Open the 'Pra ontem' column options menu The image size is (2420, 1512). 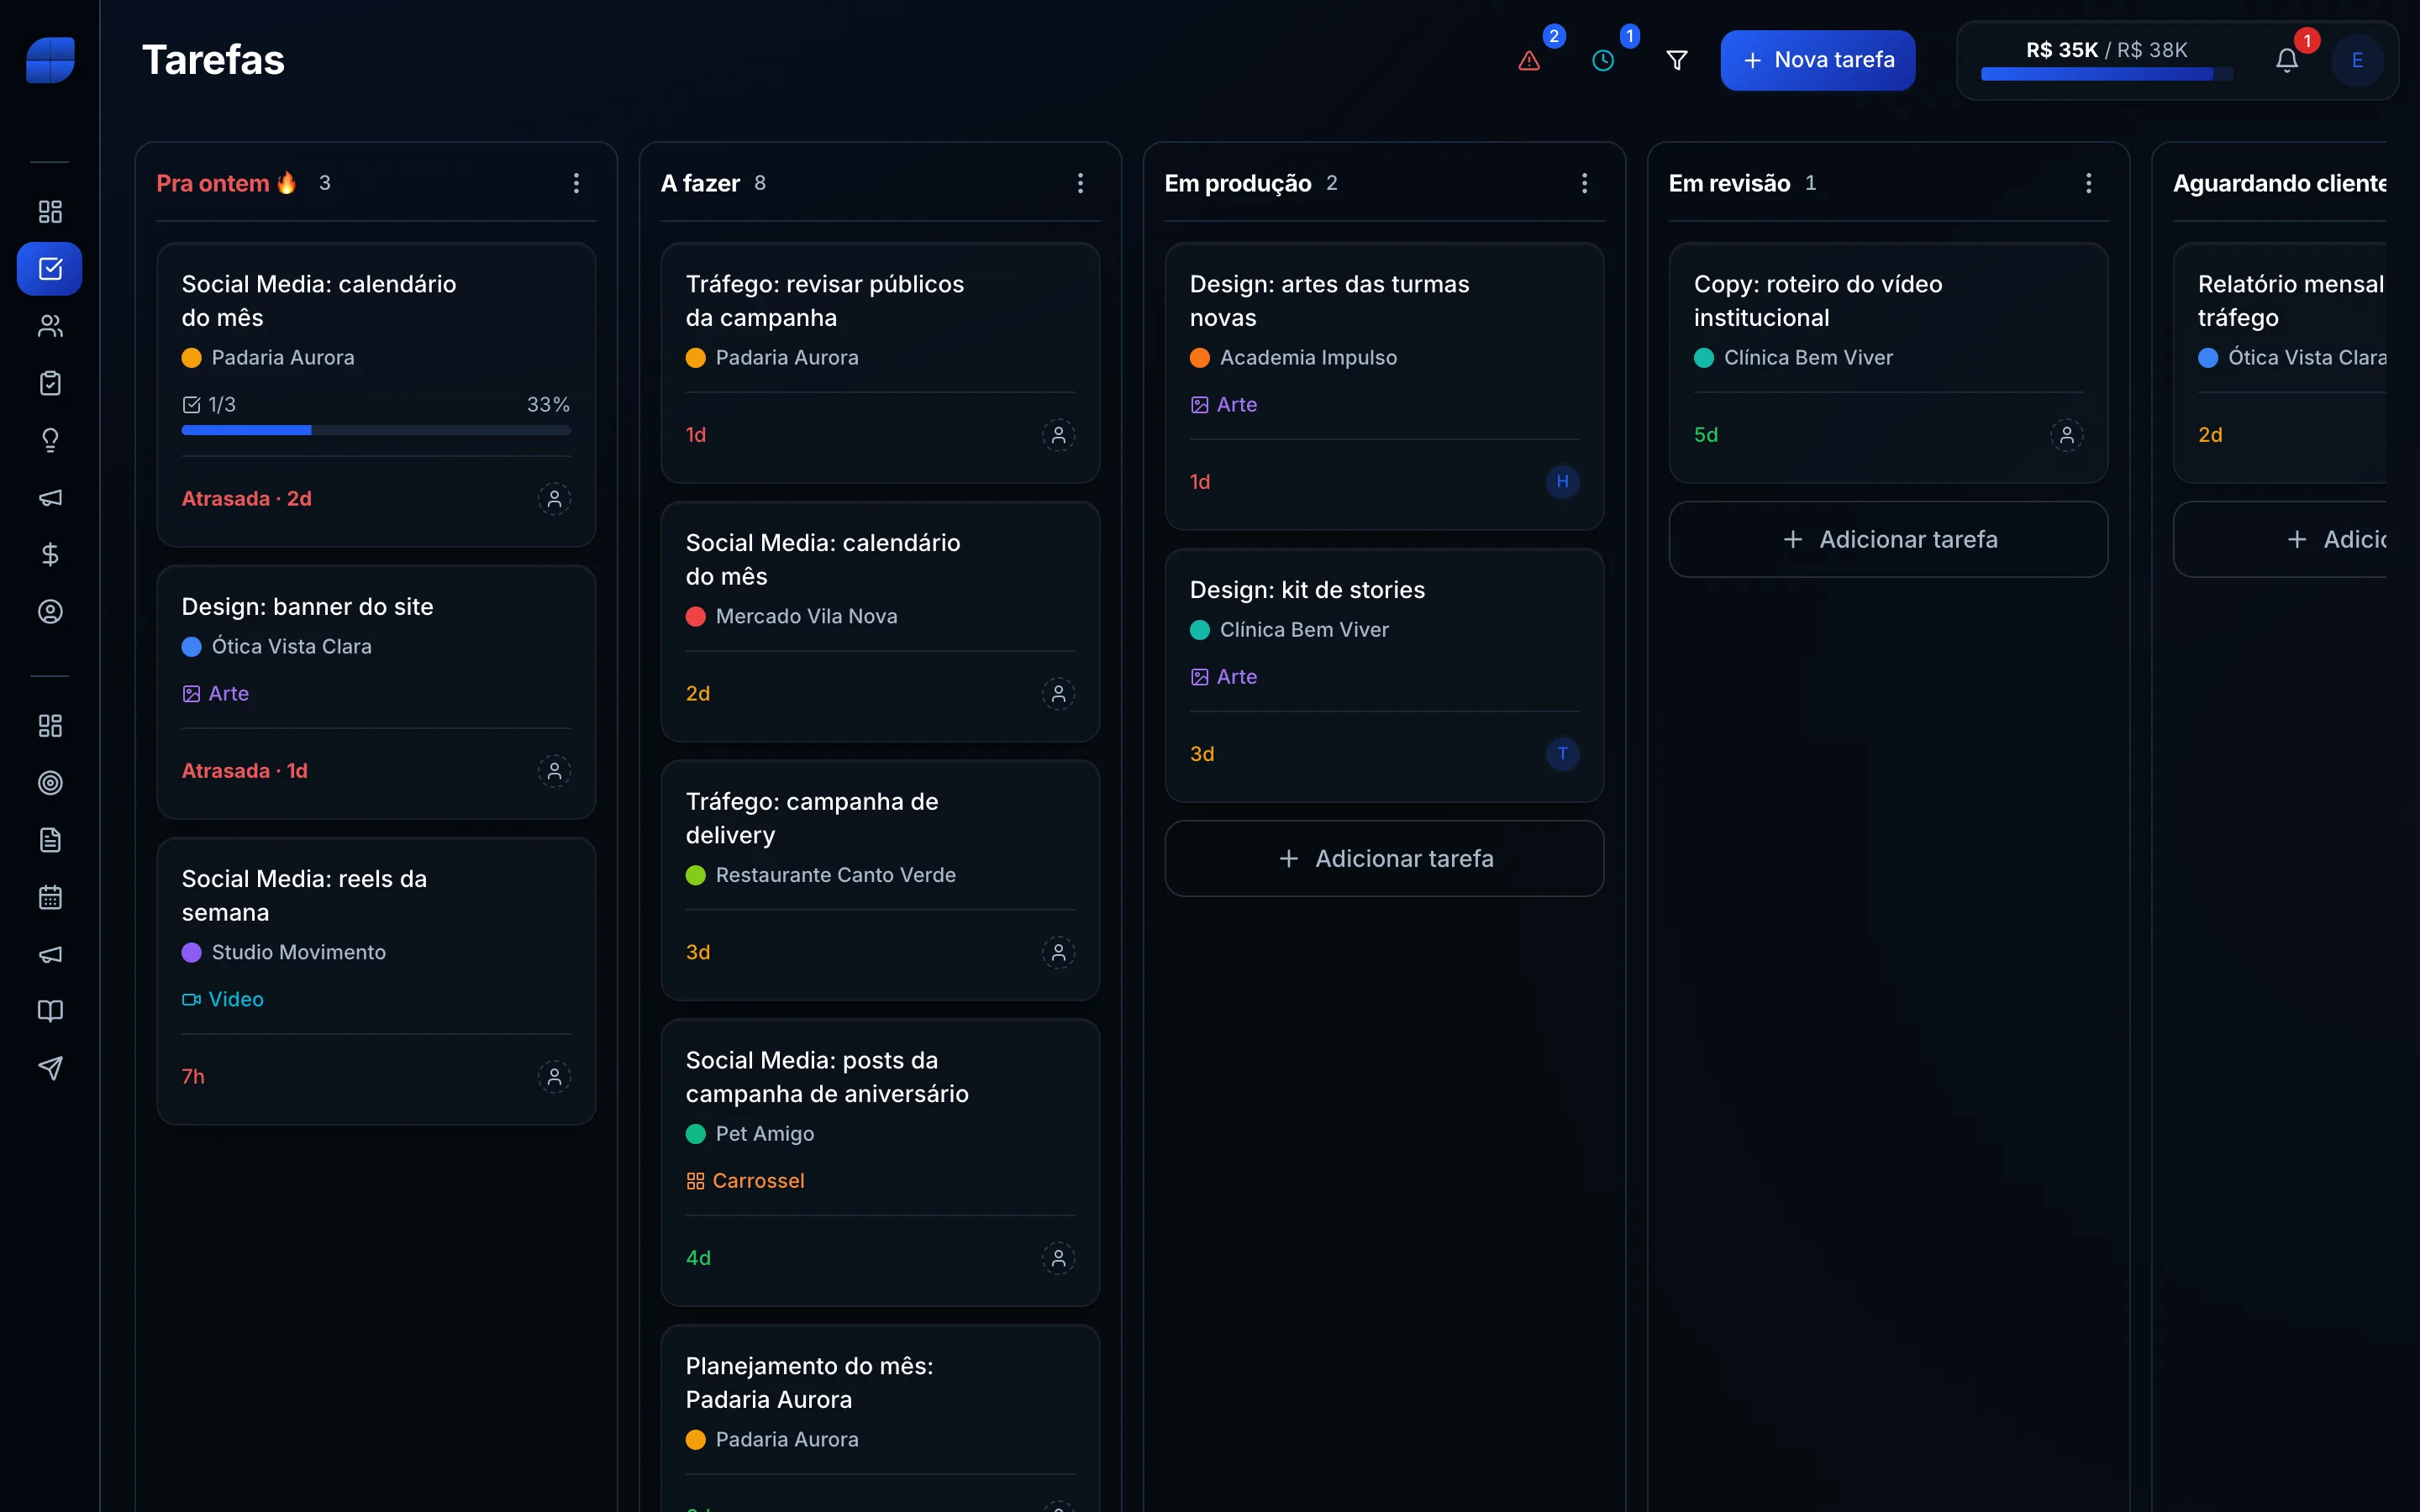[576, 183]
